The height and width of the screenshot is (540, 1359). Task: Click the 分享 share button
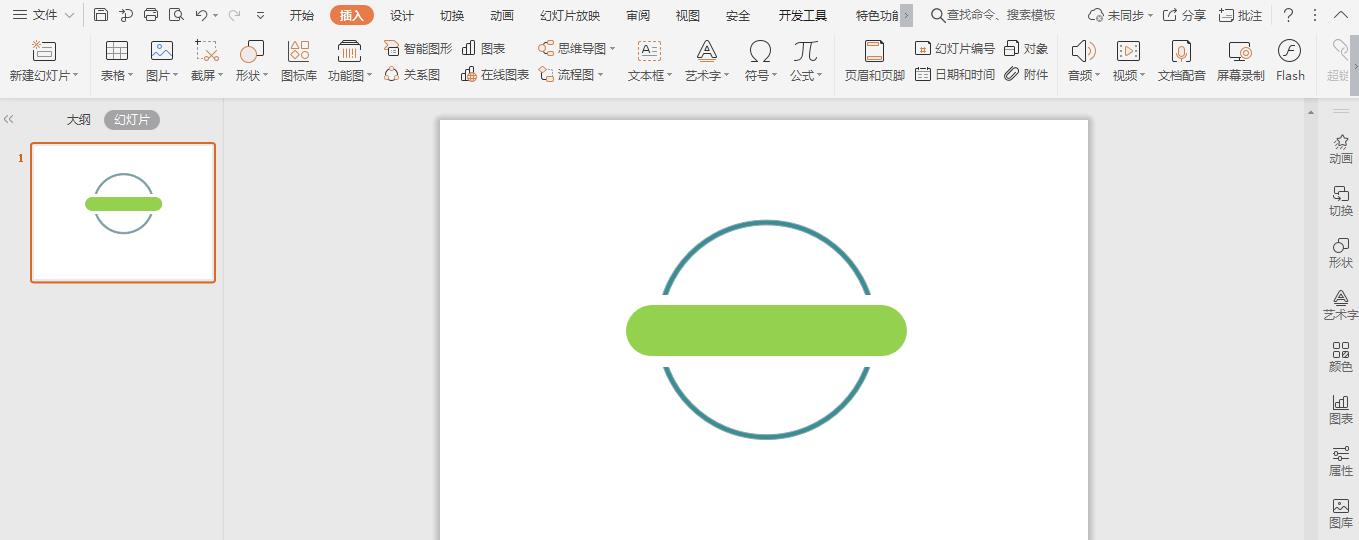click(x=1184, y=15)
